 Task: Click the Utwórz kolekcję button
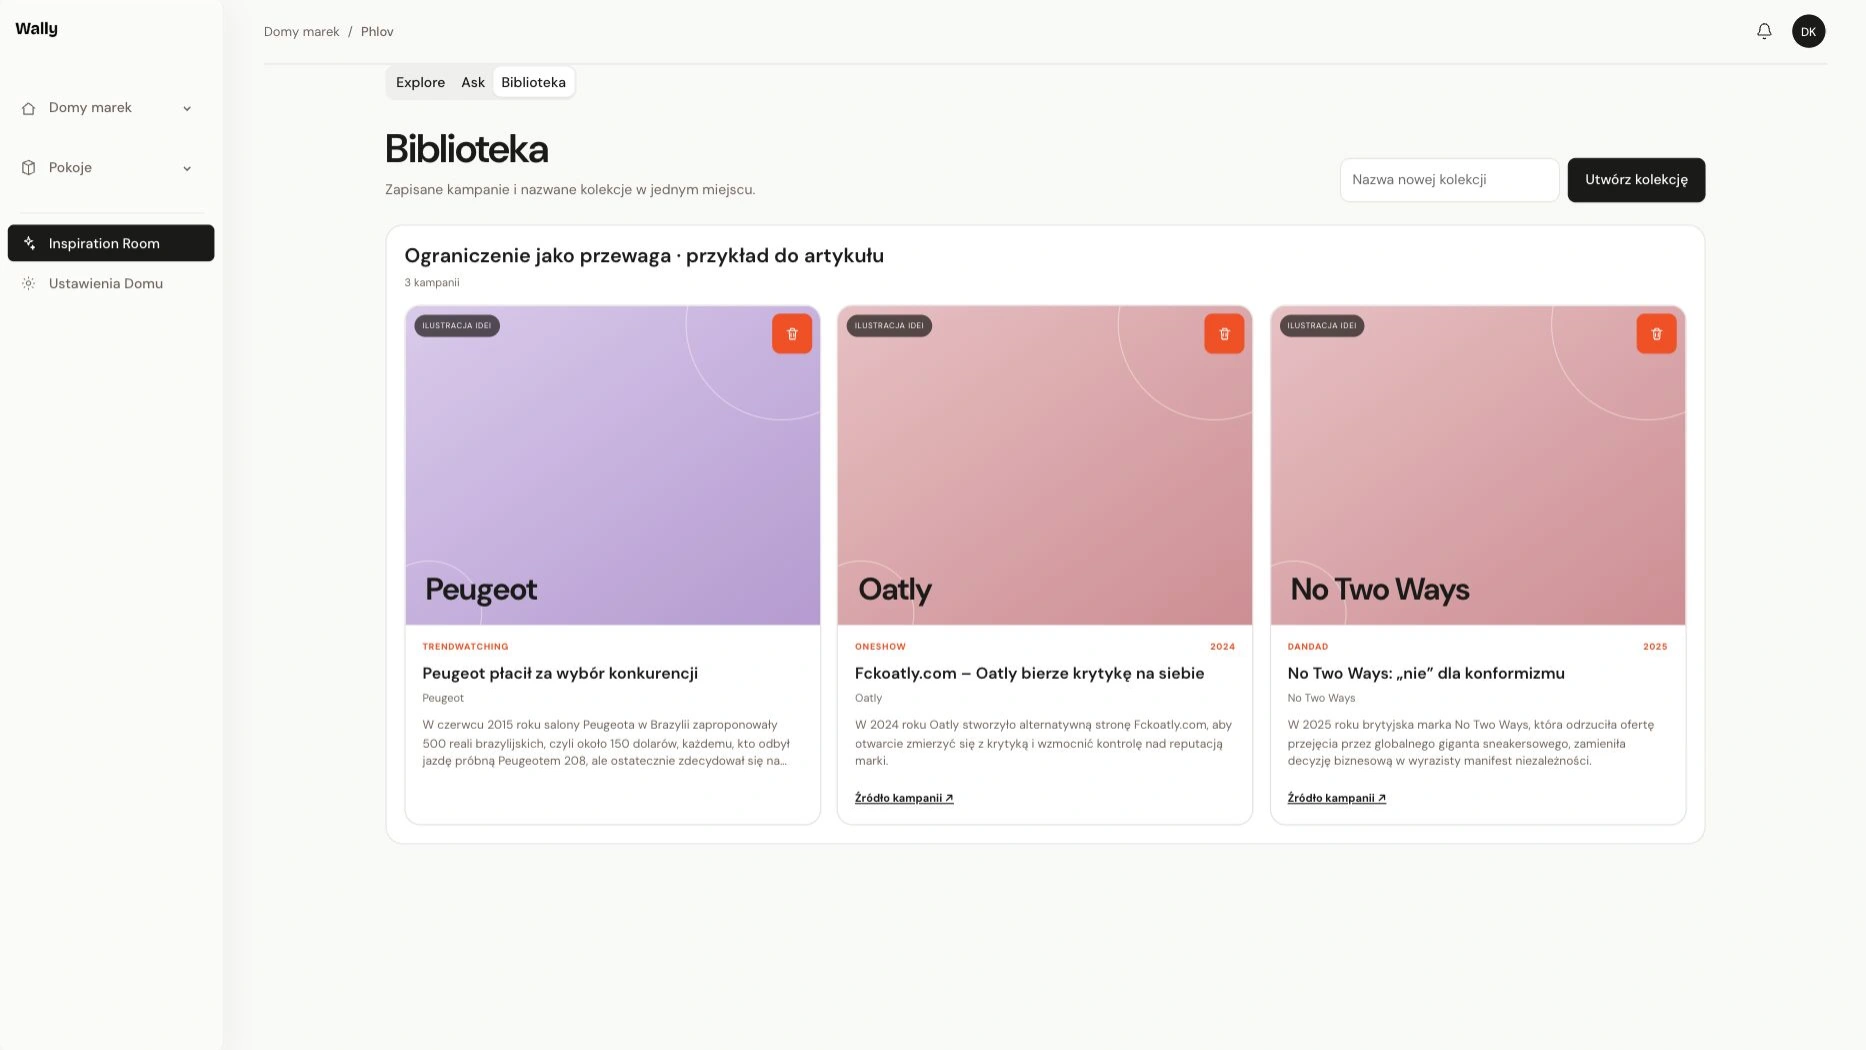point(1636,180)
